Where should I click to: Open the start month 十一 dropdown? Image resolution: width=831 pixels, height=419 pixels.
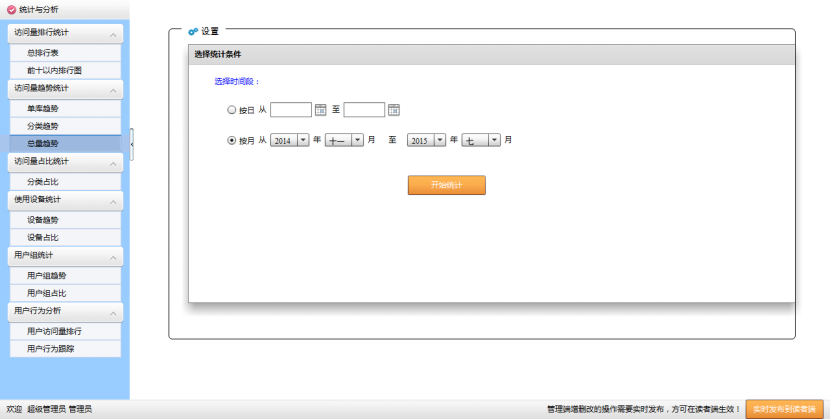point(357,141)
